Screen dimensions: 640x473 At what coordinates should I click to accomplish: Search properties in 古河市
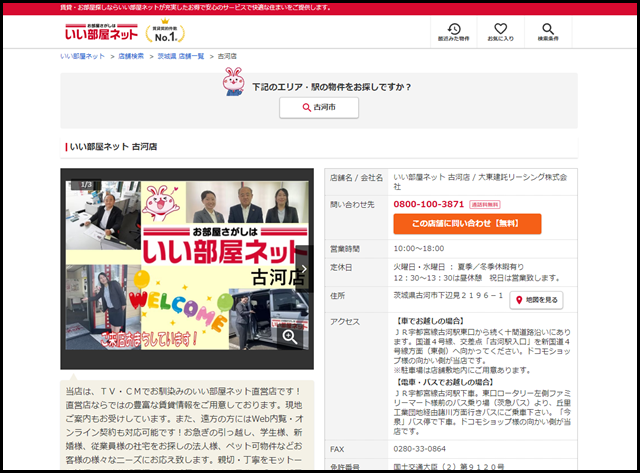tap(319, 107)
